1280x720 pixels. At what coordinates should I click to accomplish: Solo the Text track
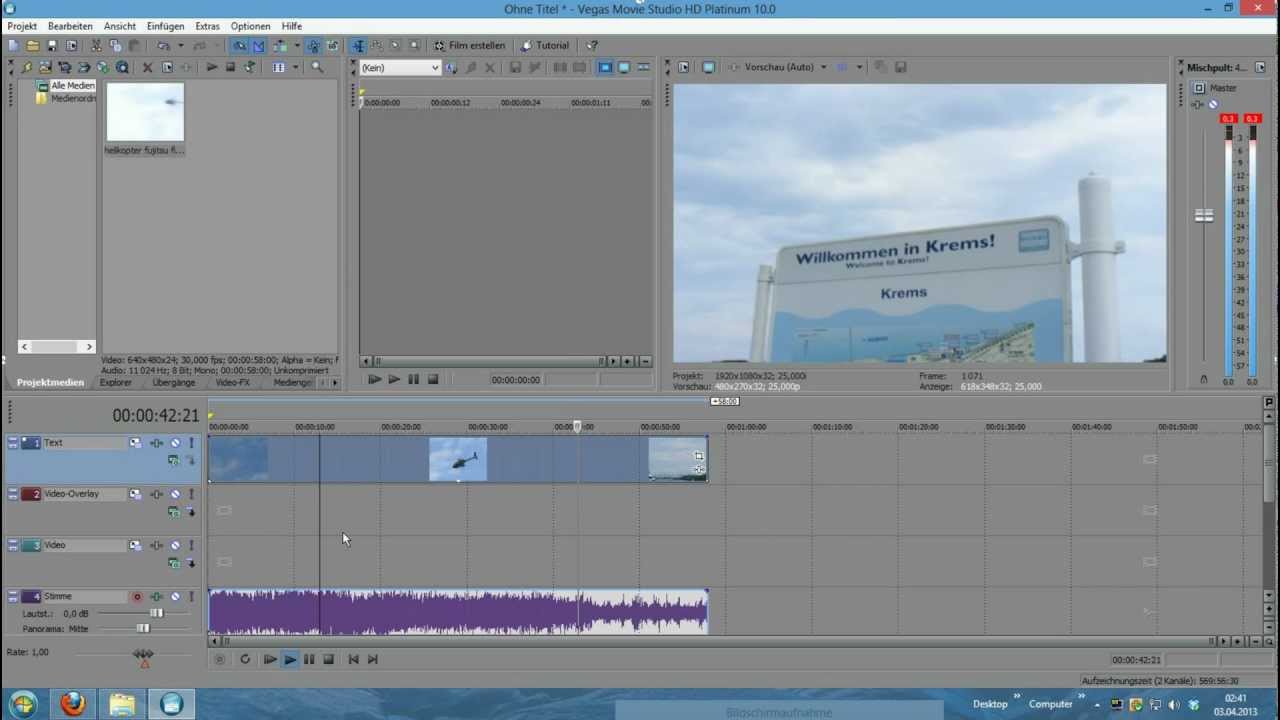[x=191, y=443]
